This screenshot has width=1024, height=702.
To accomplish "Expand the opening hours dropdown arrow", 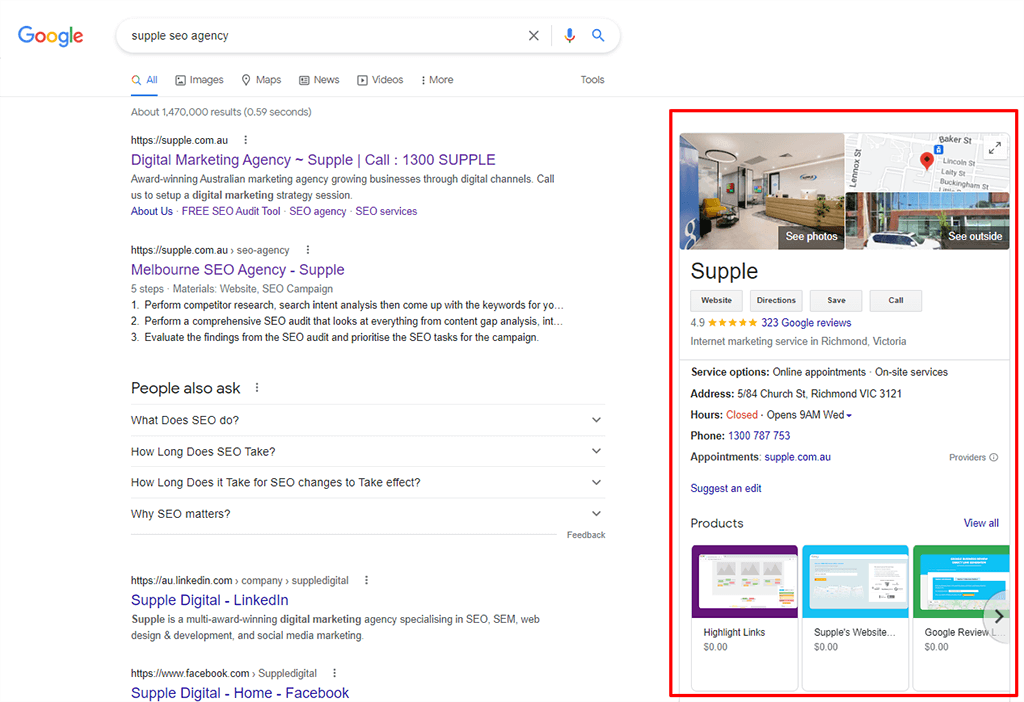I will pos(849,415).
